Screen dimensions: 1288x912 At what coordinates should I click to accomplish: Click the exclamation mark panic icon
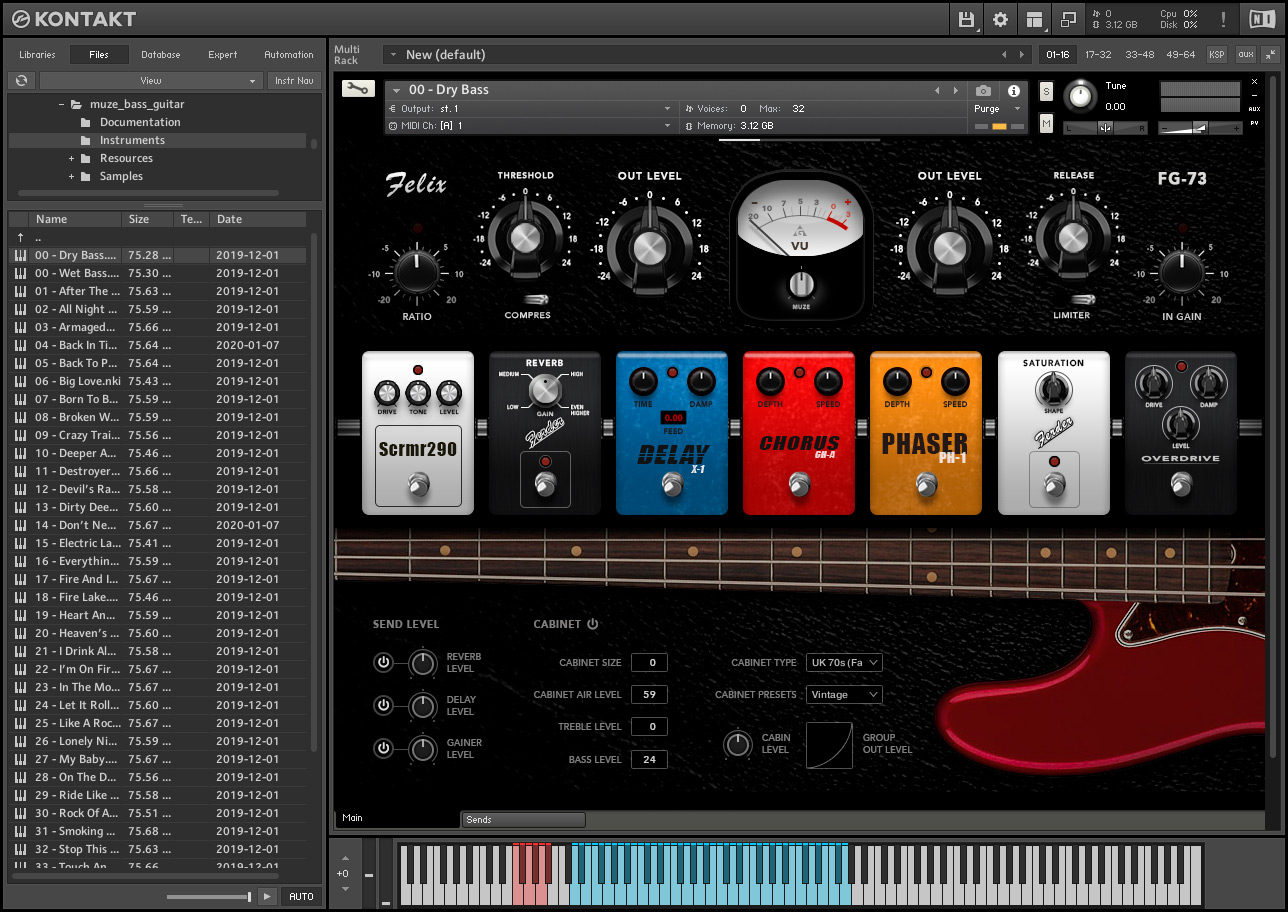[1222, 19]
